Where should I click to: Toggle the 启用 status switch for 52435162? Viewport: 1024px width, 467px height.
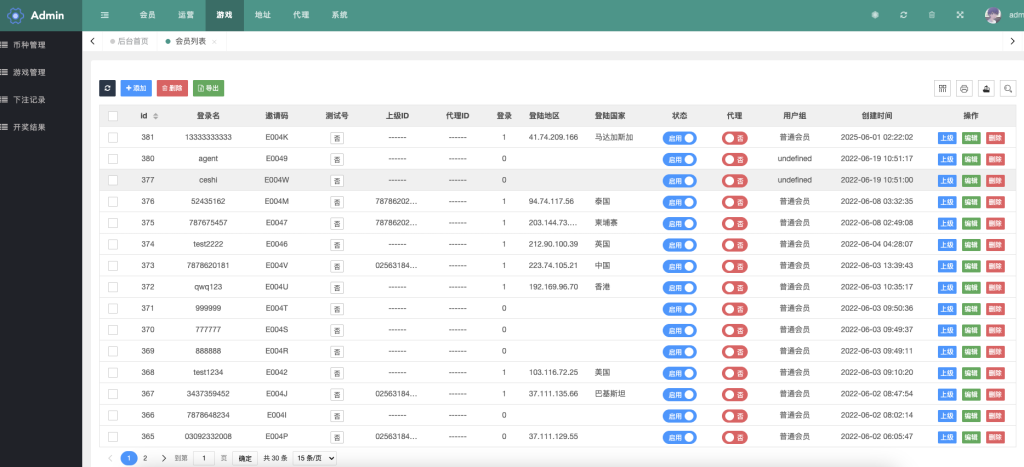(679, 202)
